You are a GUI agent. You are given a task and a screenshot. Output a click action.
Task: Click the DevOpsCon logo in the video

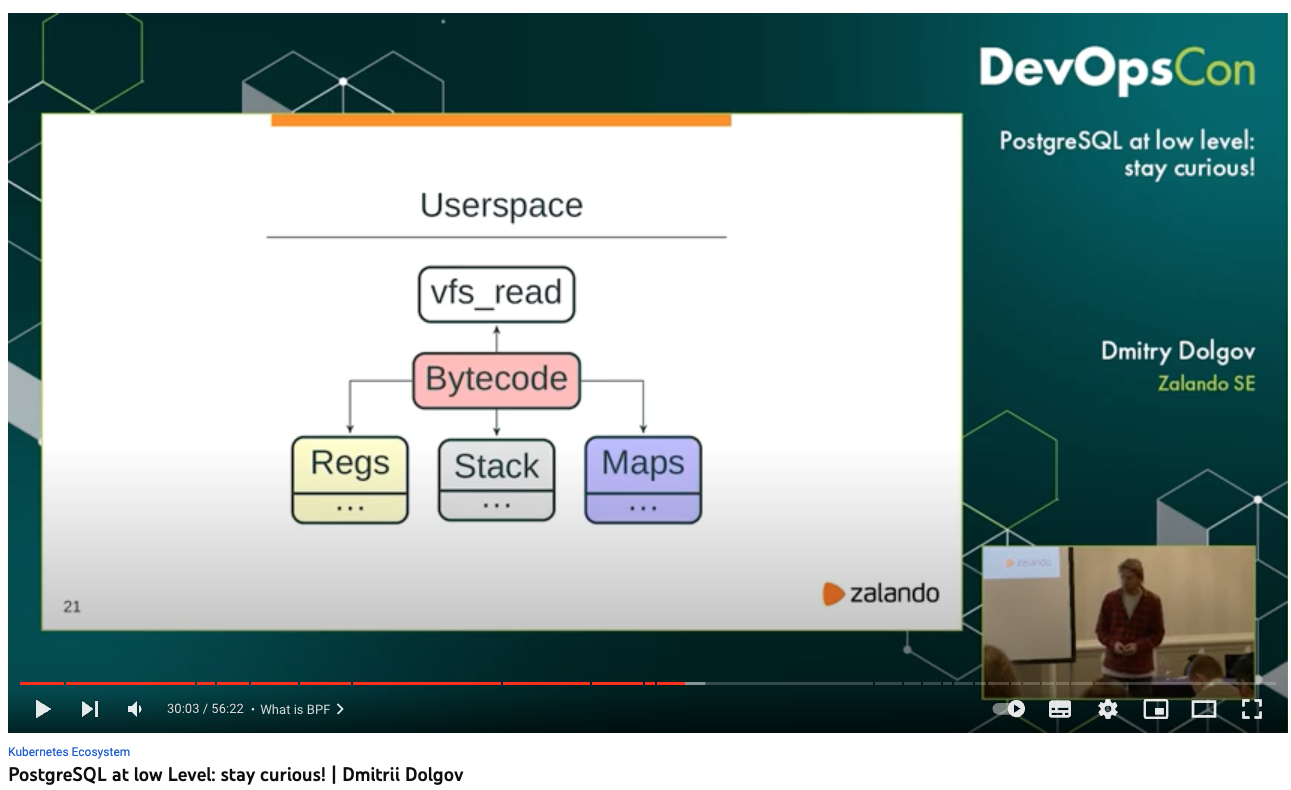[1116, 69]
